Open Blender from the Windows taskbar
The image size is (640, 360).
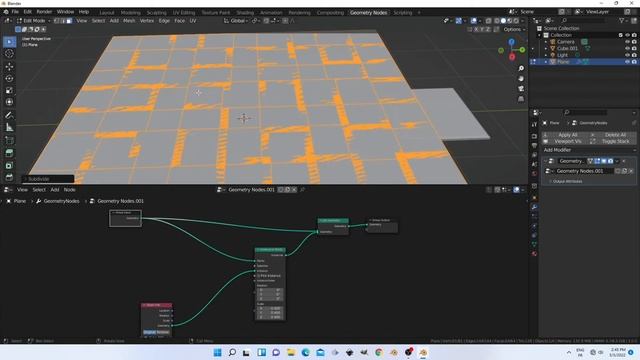coord(423,352)
